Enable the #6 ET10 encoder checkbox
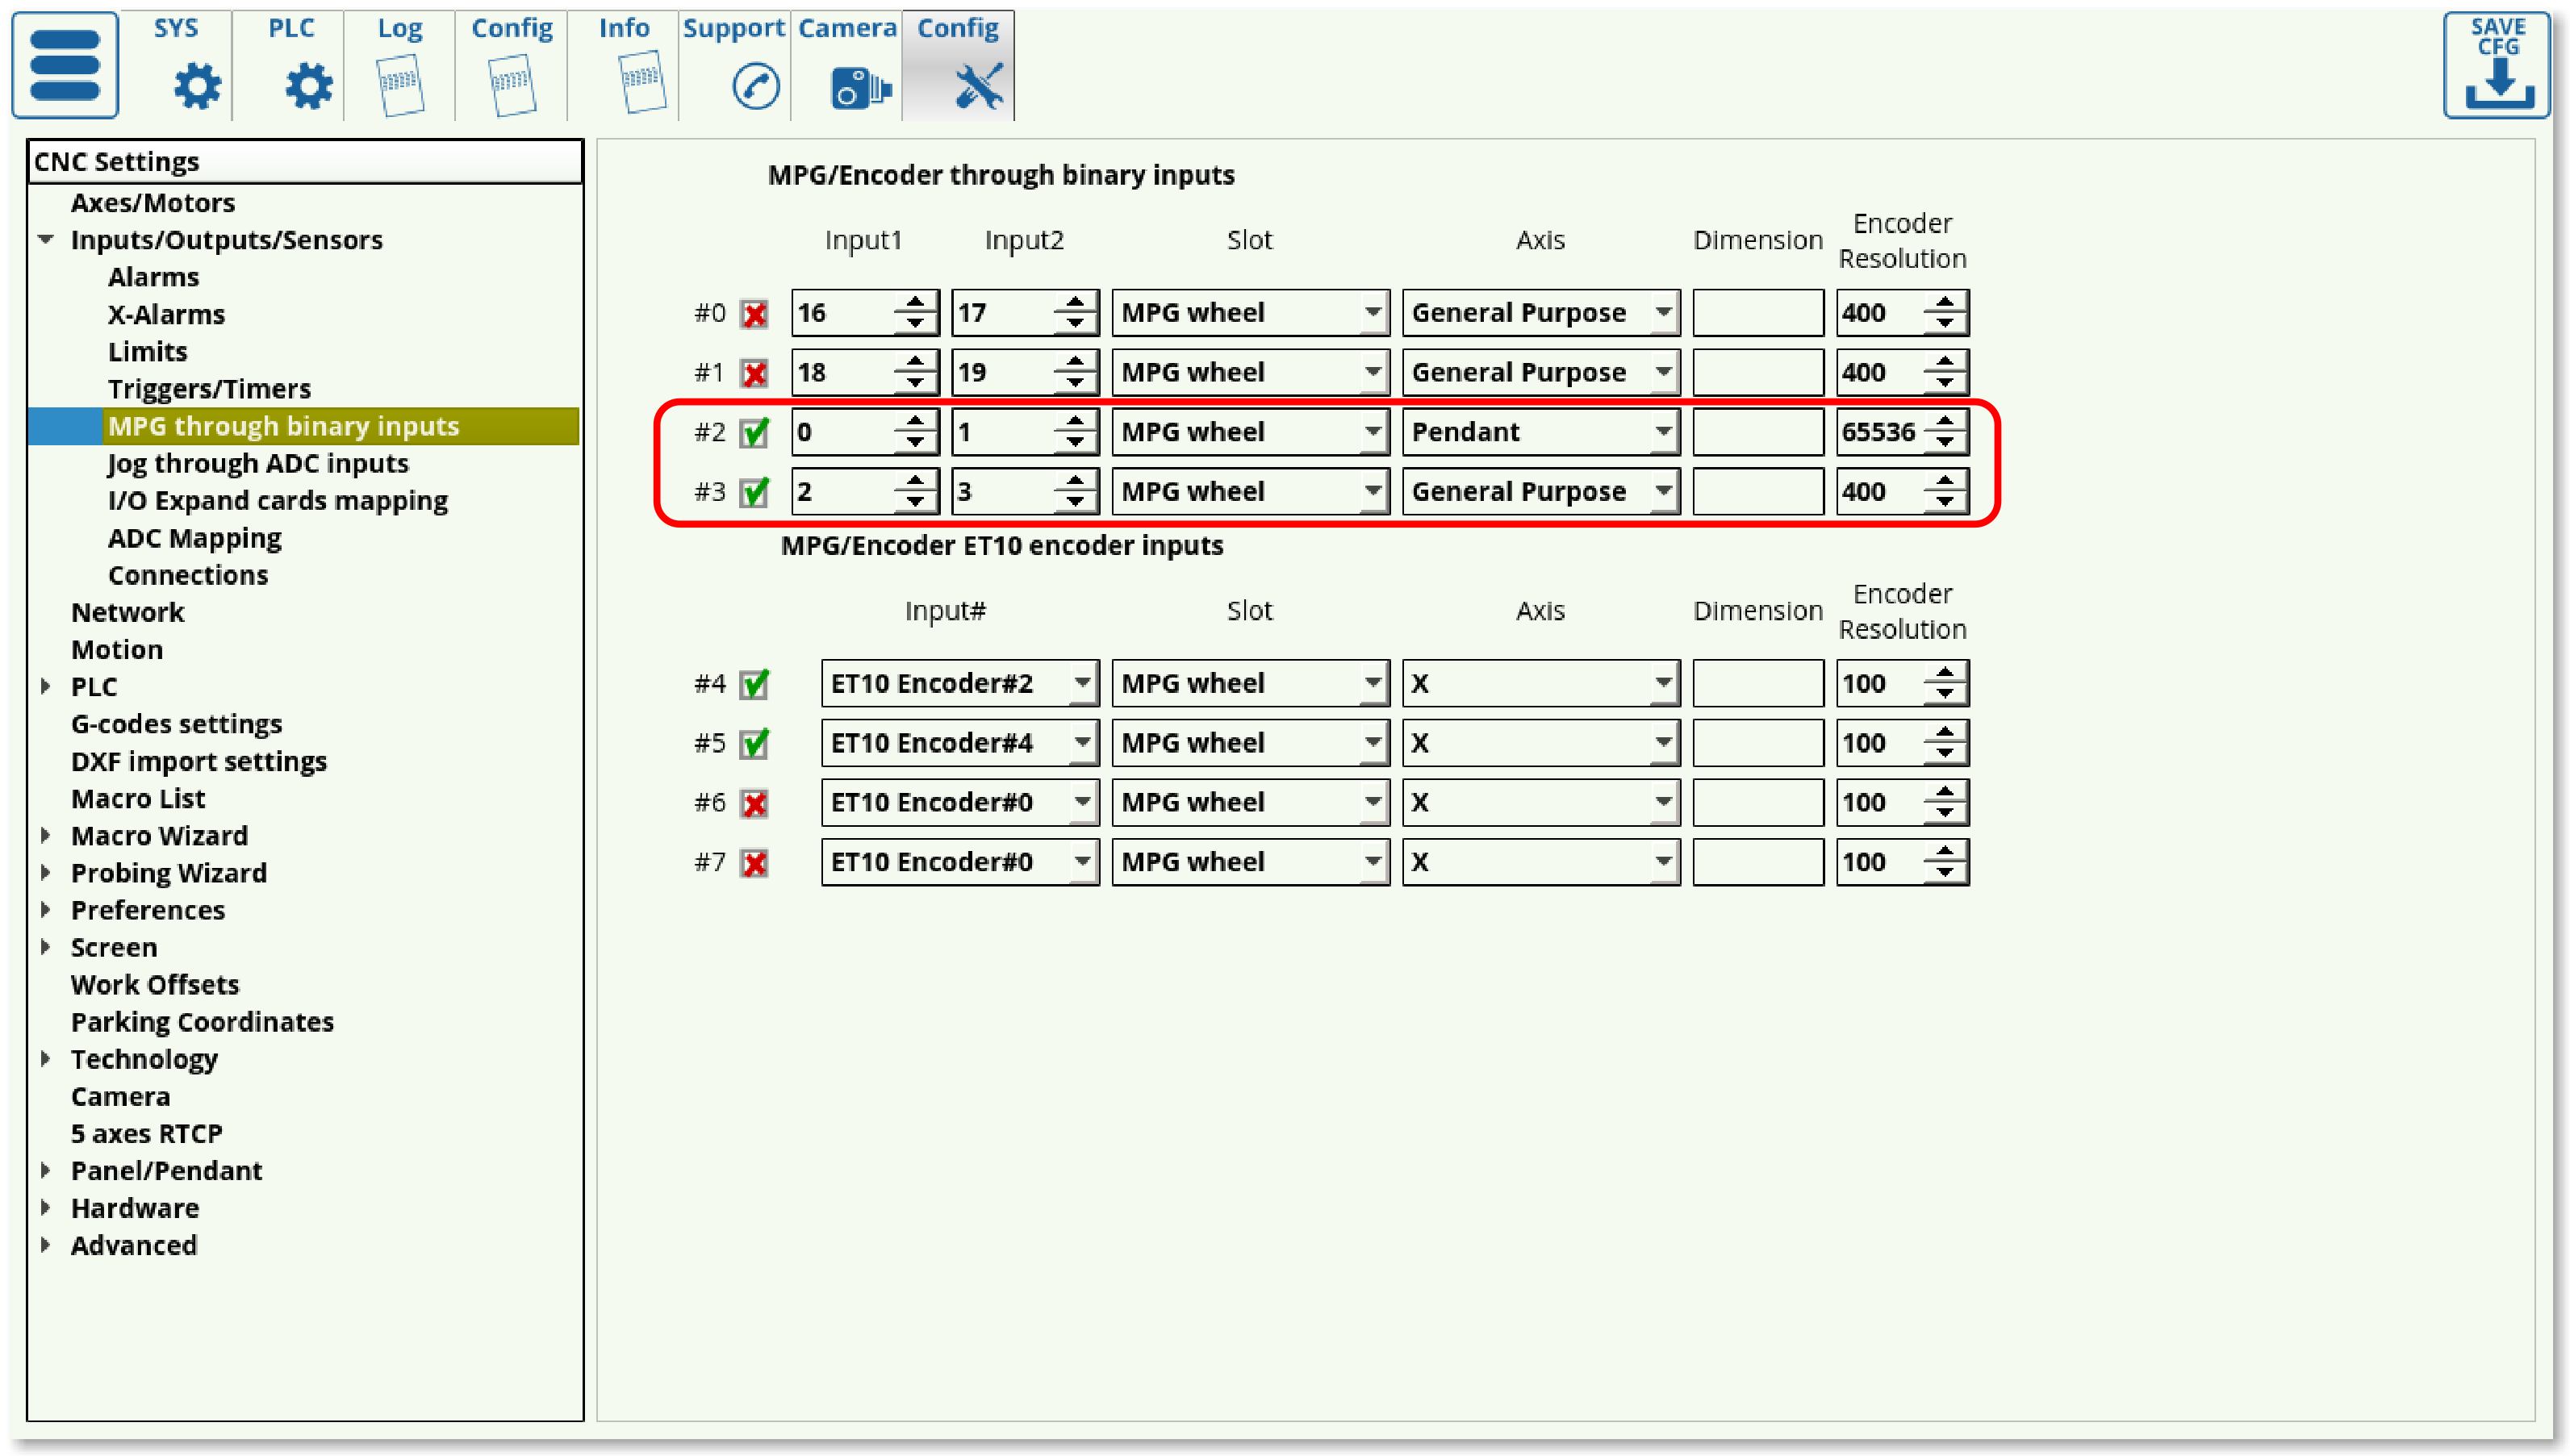Screen dimensions: 2570x1456 point(755,804)
